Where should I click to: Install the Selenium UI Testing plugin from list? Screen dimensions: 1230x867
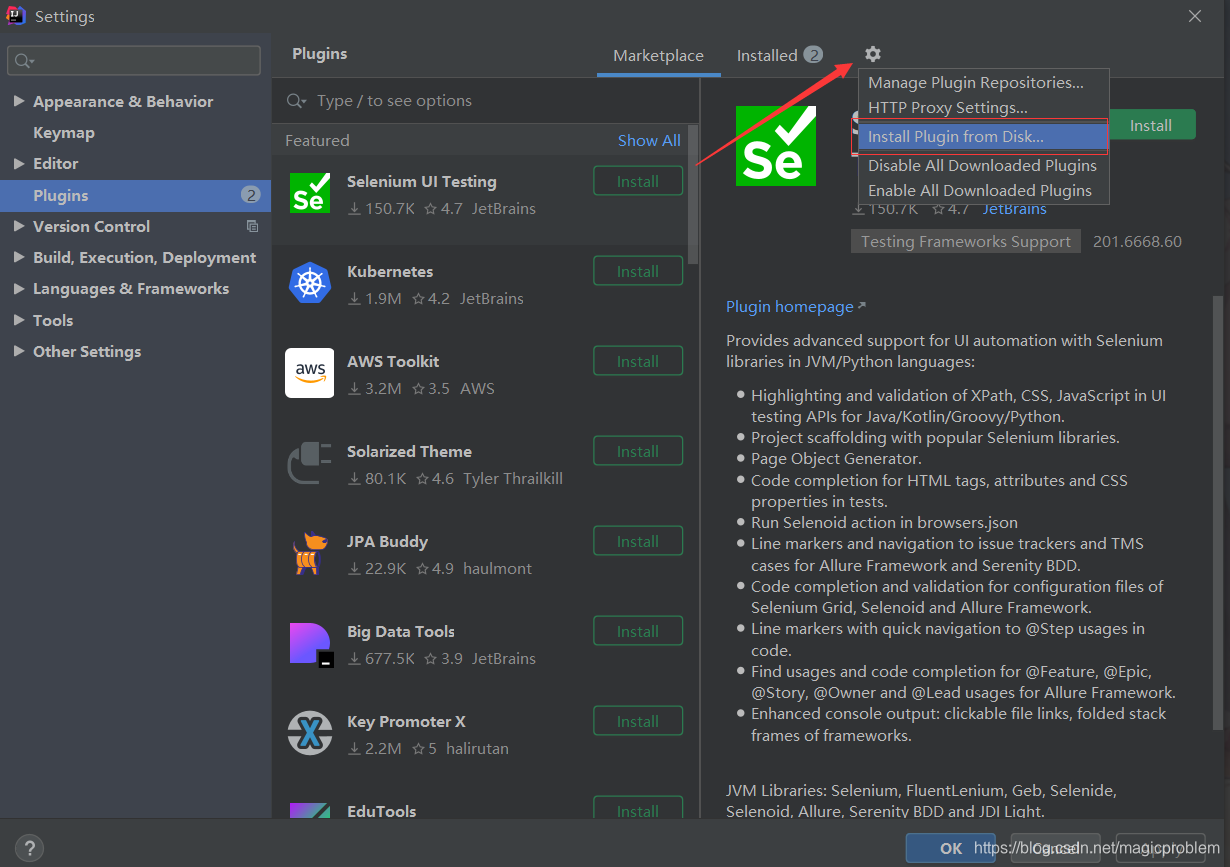pyautogui.click(x=638, y=181)
